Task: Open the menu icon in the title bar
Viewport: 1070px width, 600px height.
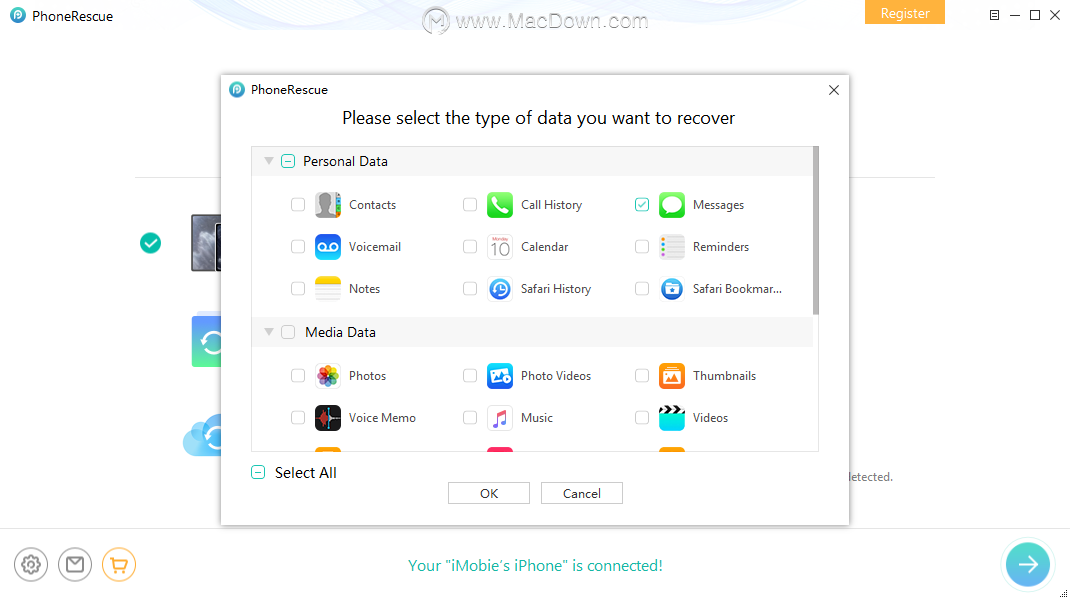Action: [994, 15]
